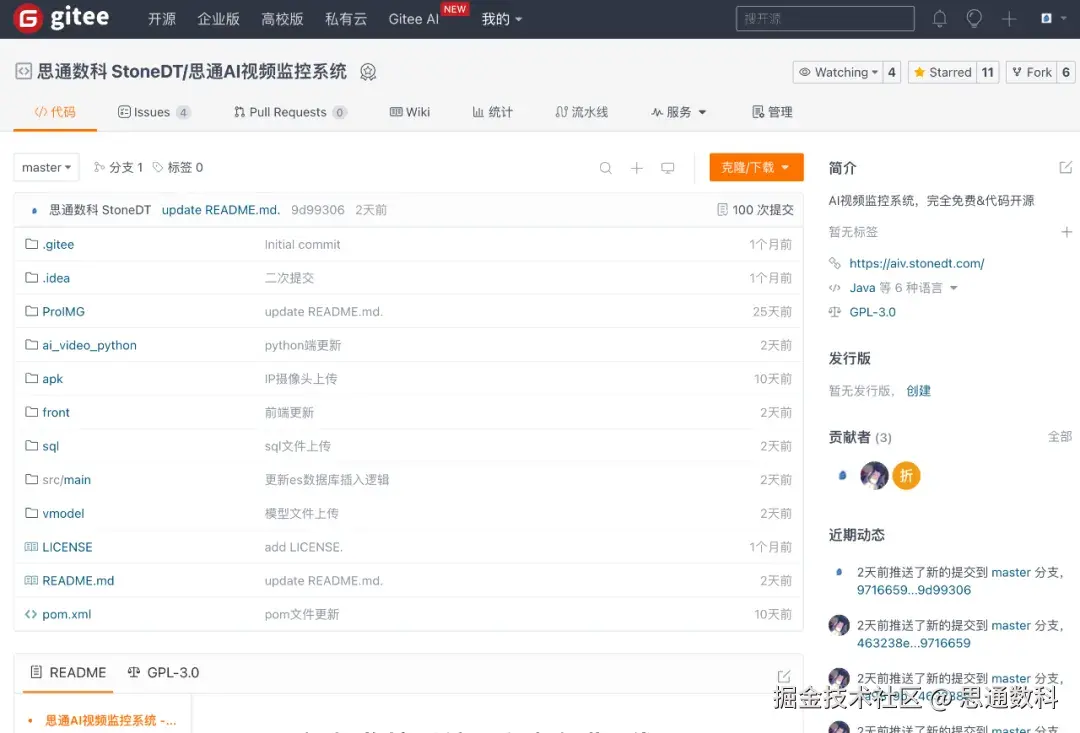Select 企业版 in the top menu
1080x733 pixels.
218,18
